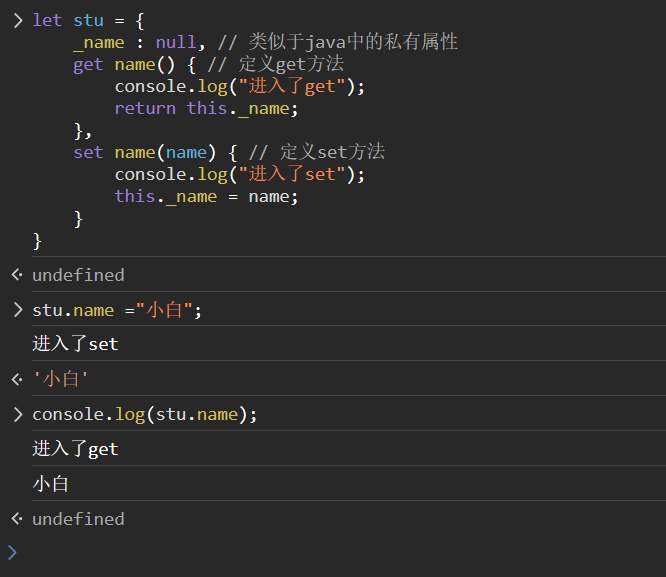
Task: Click the first undefined result text
Action: coord(78,275)
